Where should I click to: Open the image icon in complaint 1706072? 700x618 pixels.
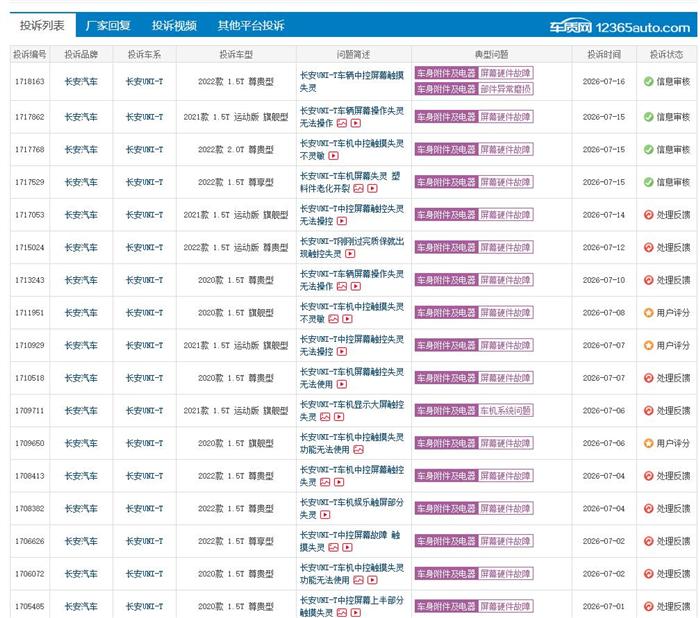(x=358, y=580)
